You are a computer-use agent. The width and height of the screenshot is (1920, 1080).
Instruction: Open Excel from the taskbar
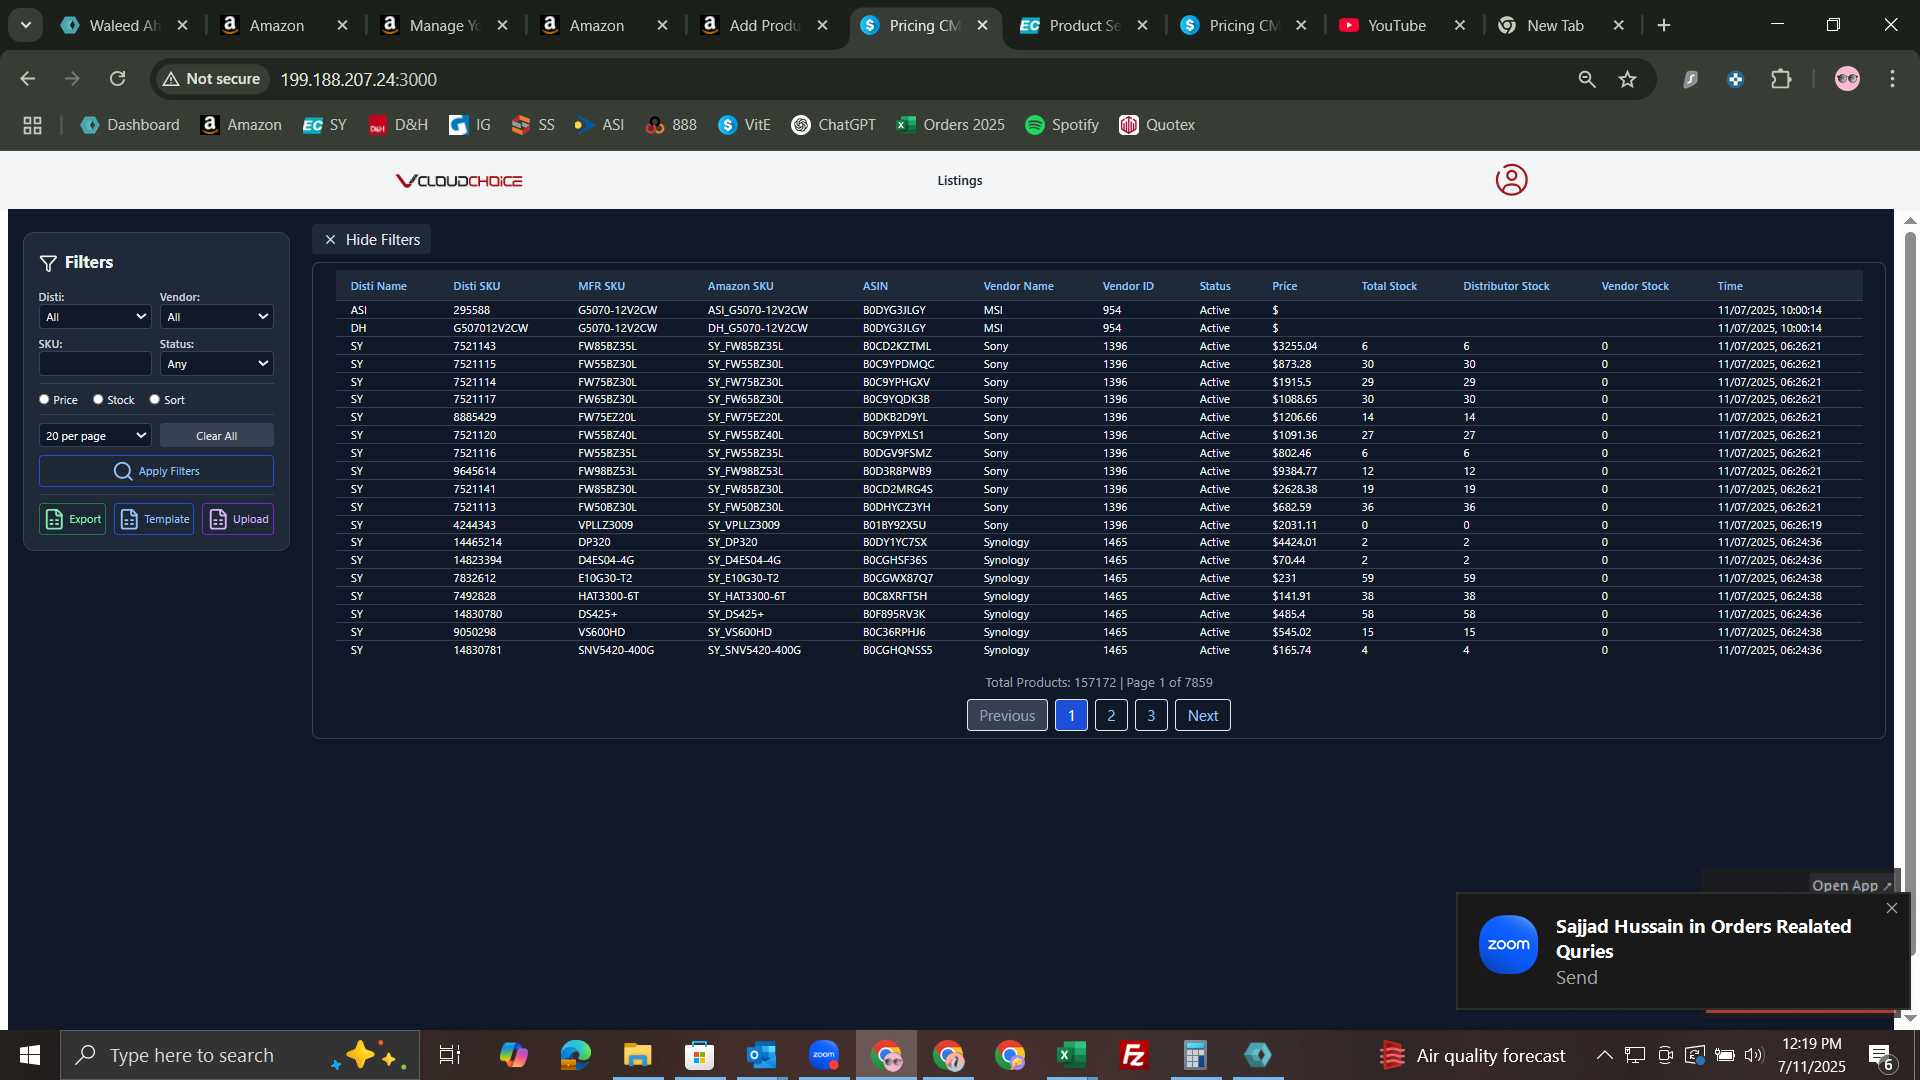pyautogui.click(x=1071, y=1055)
